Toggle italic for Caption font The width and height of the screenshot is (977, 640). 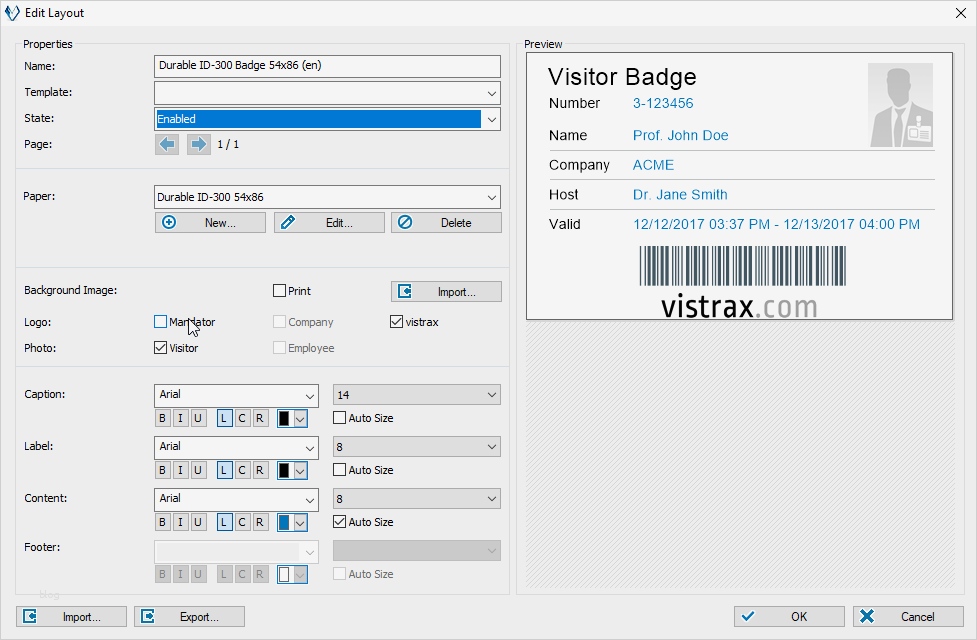(180, 418)
